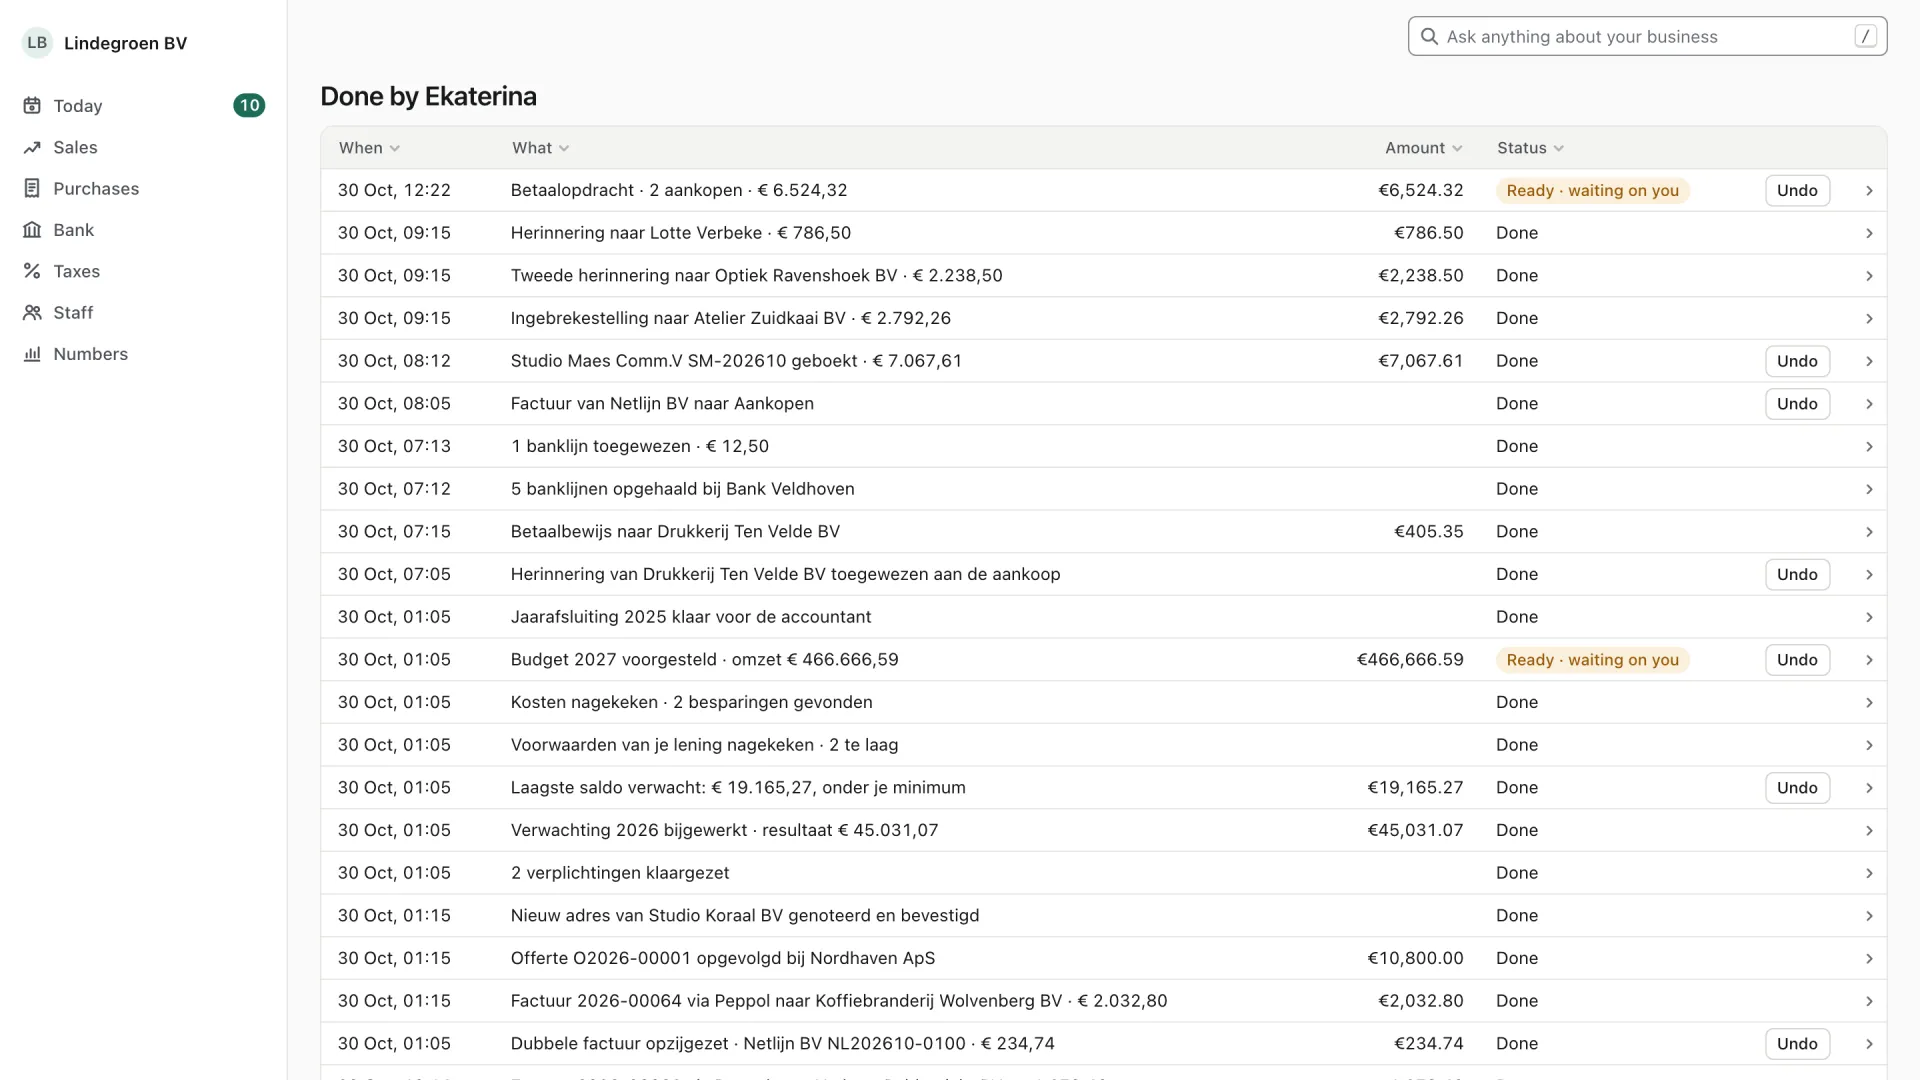This screenshot has height=1080, width=1920.
Task: Click the LB company avatar
Action: [37, 43]
